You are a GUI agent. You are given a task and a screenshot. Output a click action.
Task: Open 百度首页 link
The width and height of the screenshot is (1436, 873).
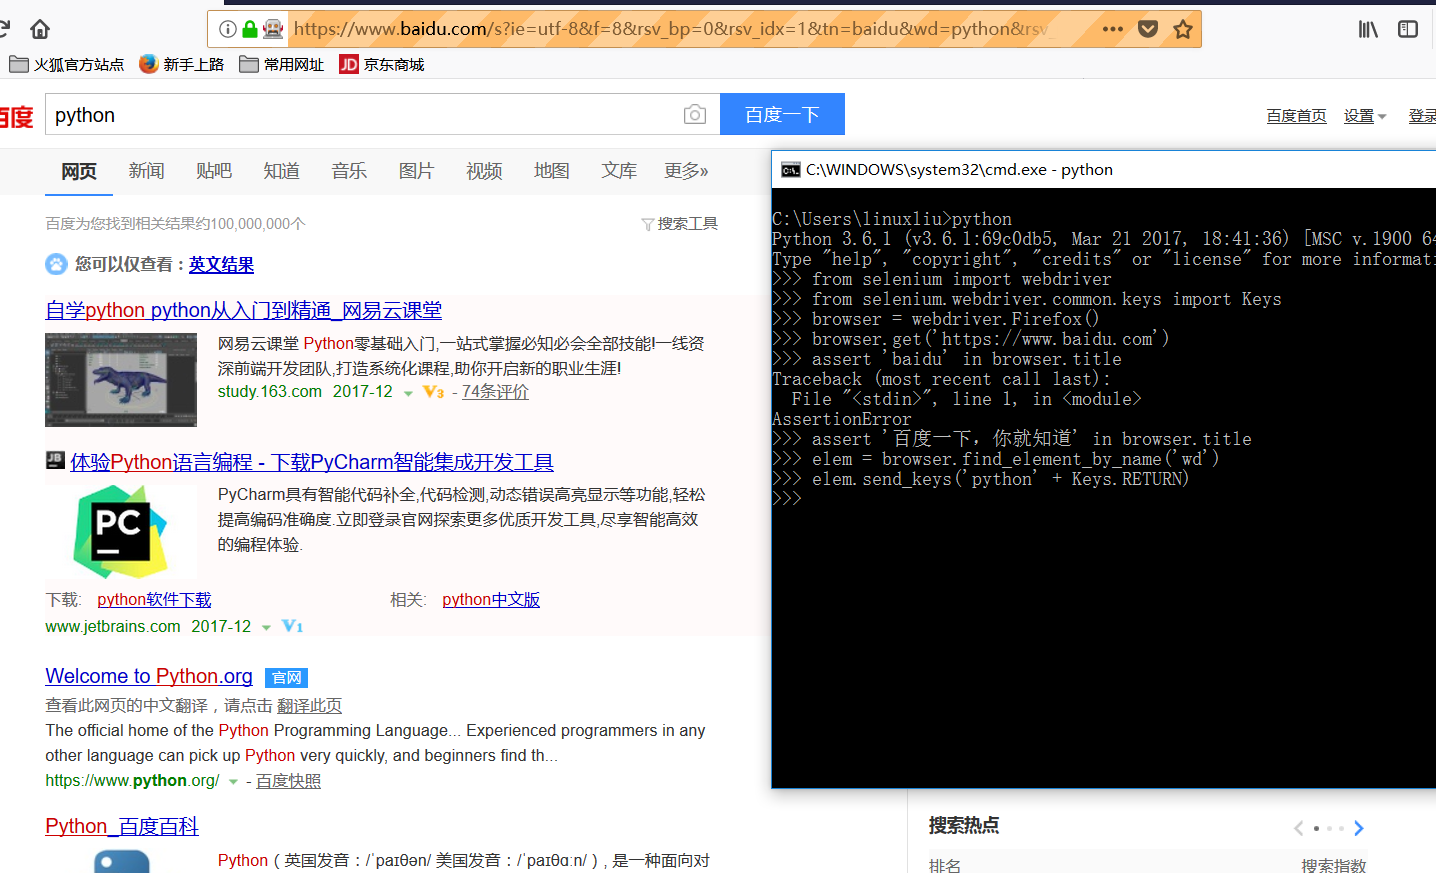pos(1296,116)
